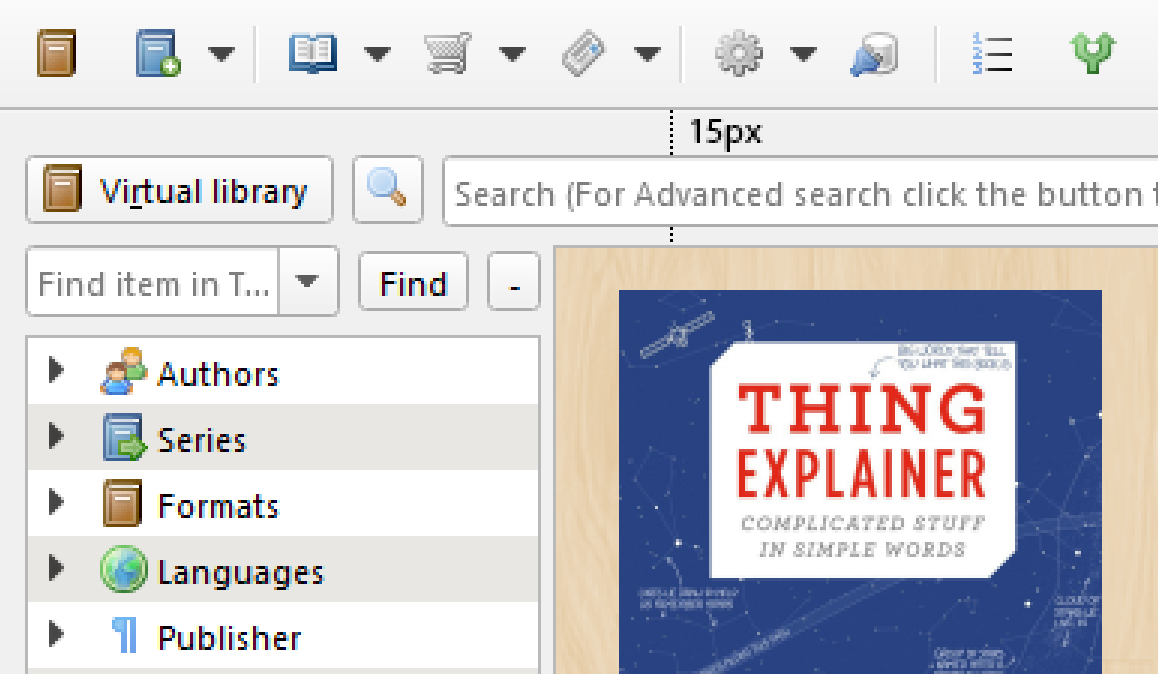The height and width of the screenshot is (674, 1158).
Task: Select the Thing Explainer book cover
Action: pyautogui.click(x=860, y=481)
